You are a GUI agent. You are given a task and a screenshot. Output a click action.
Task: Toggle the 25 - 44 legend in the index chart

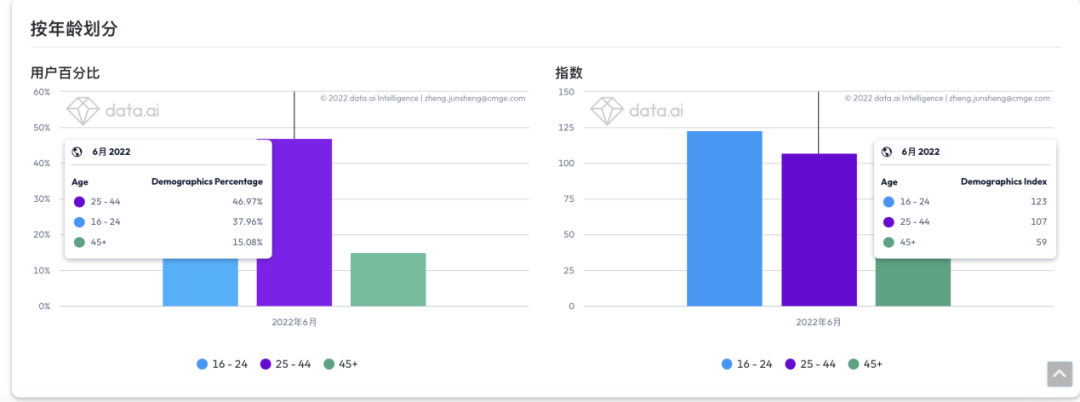click(810, 364)
